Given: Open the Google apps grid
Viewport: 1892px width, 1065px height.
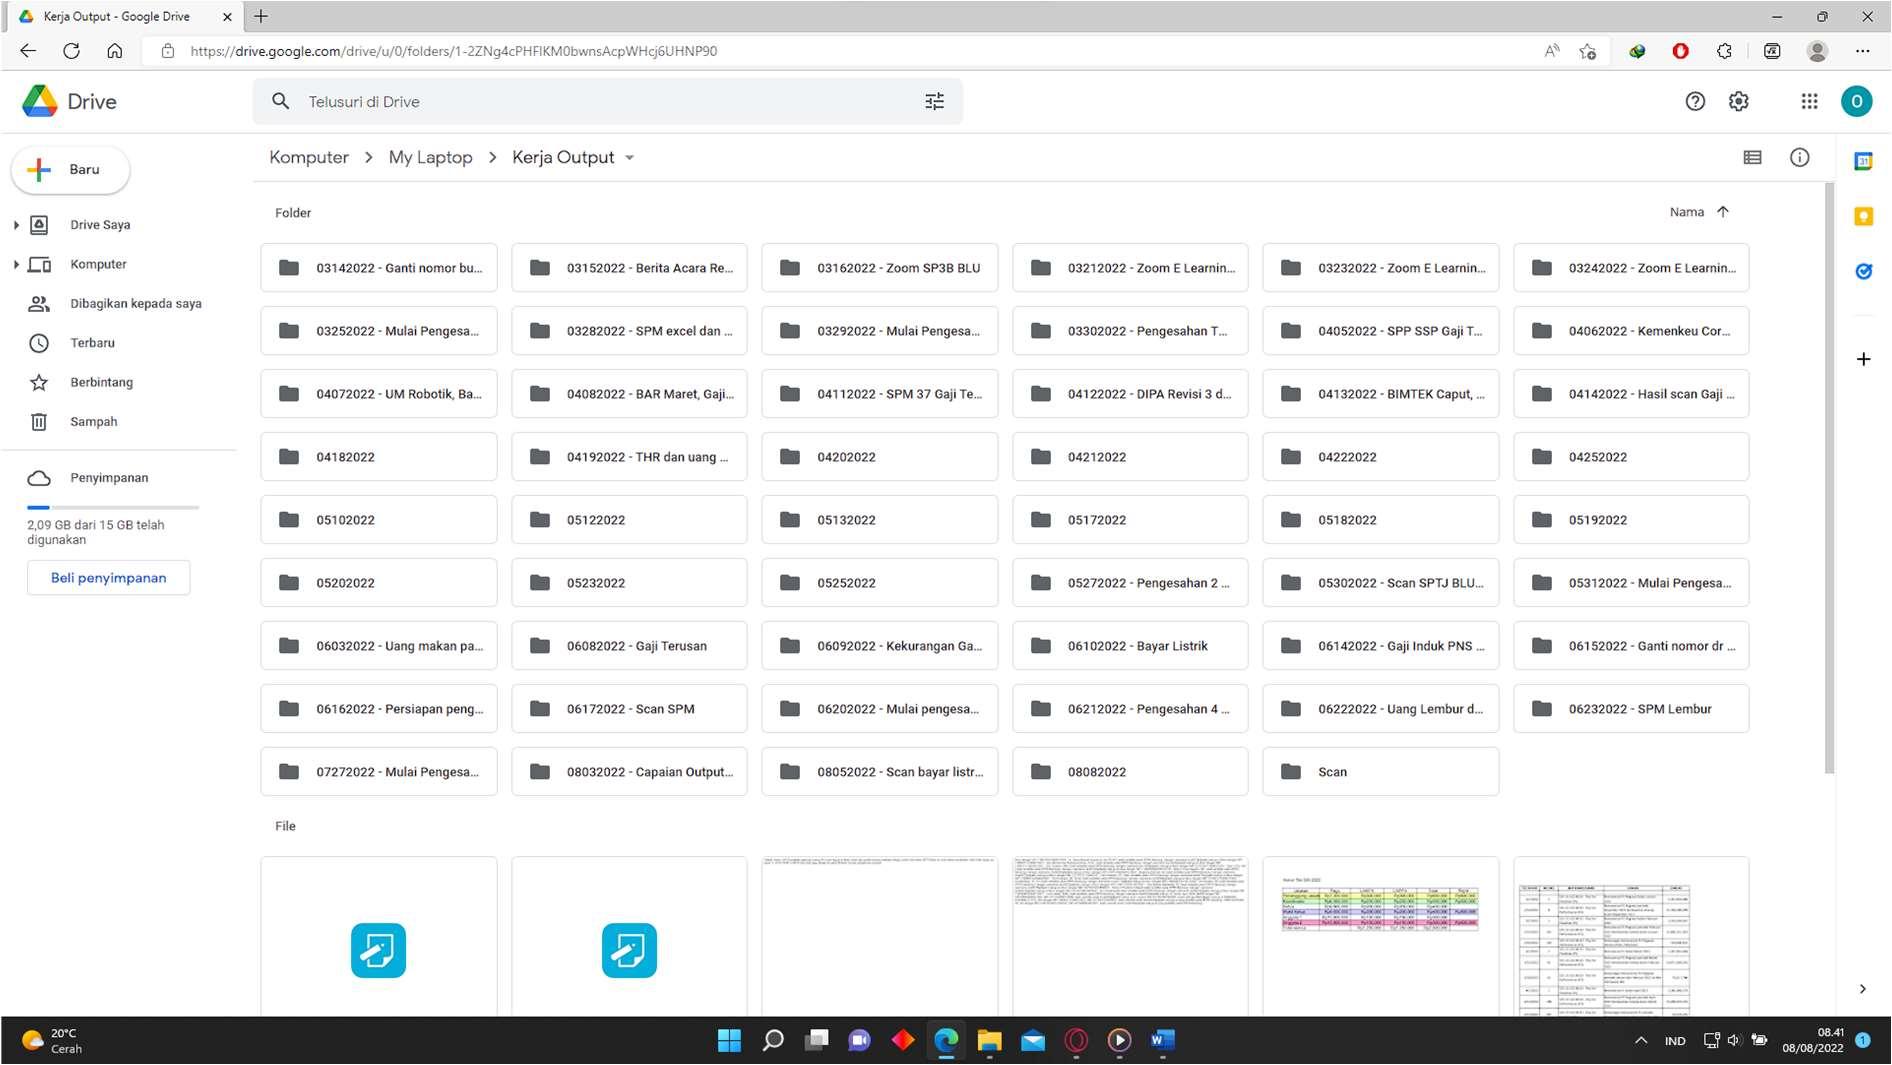Looking at the screenshot, I should (1809, 101).
